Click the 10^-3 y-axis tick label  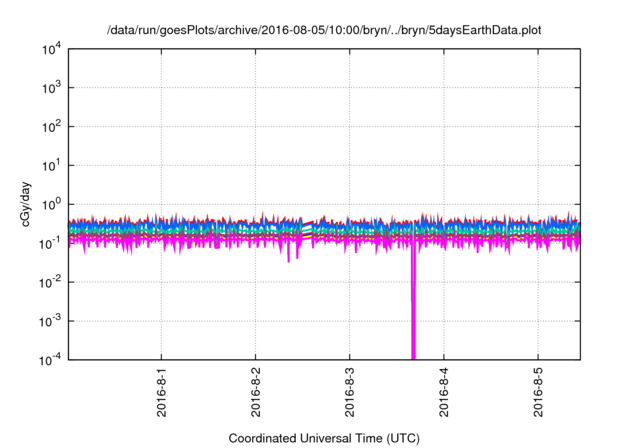click(52, 321)
